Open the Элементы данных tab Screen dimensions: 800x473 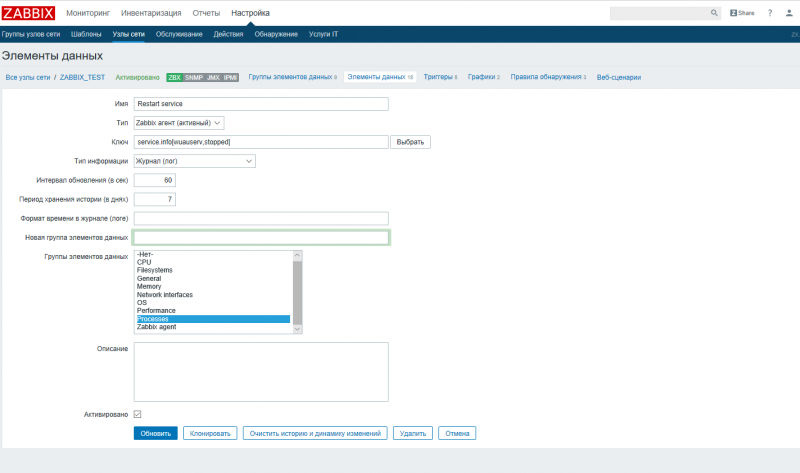pyautogui.click(x=380, y=77)
